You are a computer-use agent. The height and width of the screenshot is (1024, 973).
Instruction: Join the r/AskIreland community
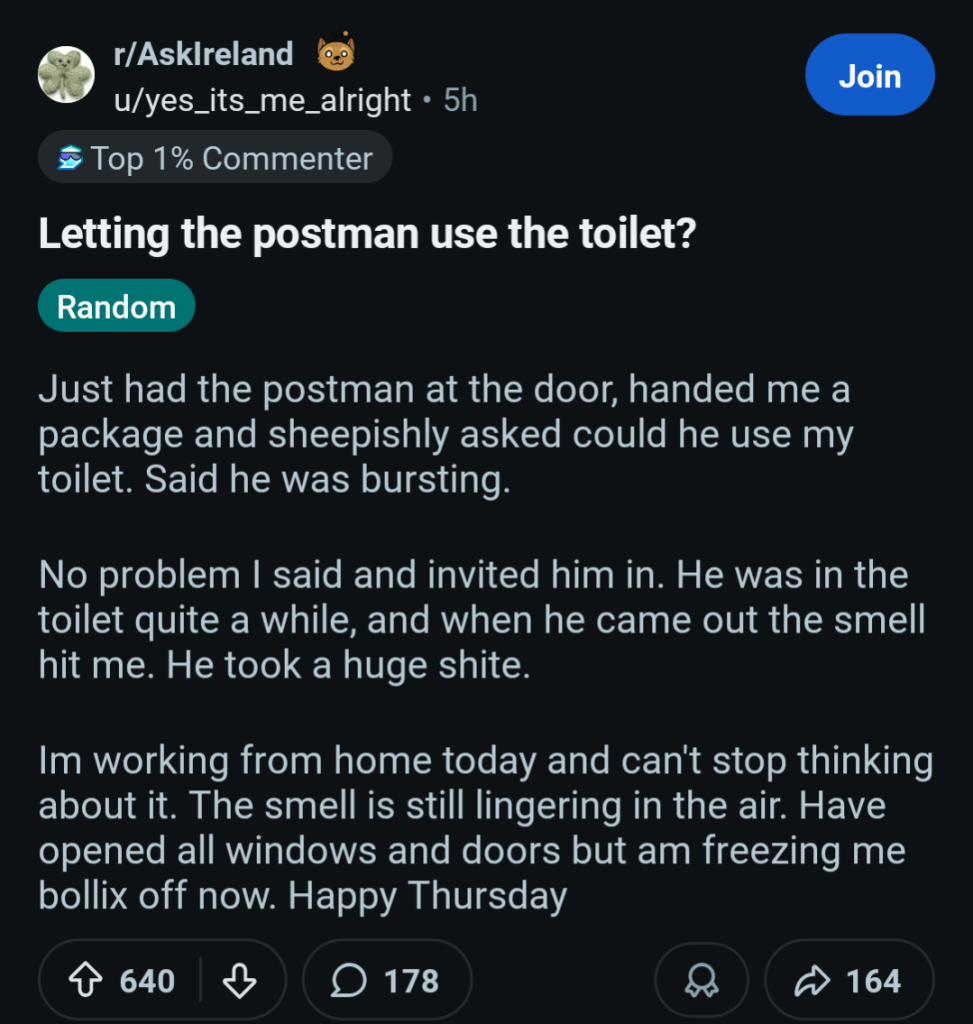click(869, 76)
